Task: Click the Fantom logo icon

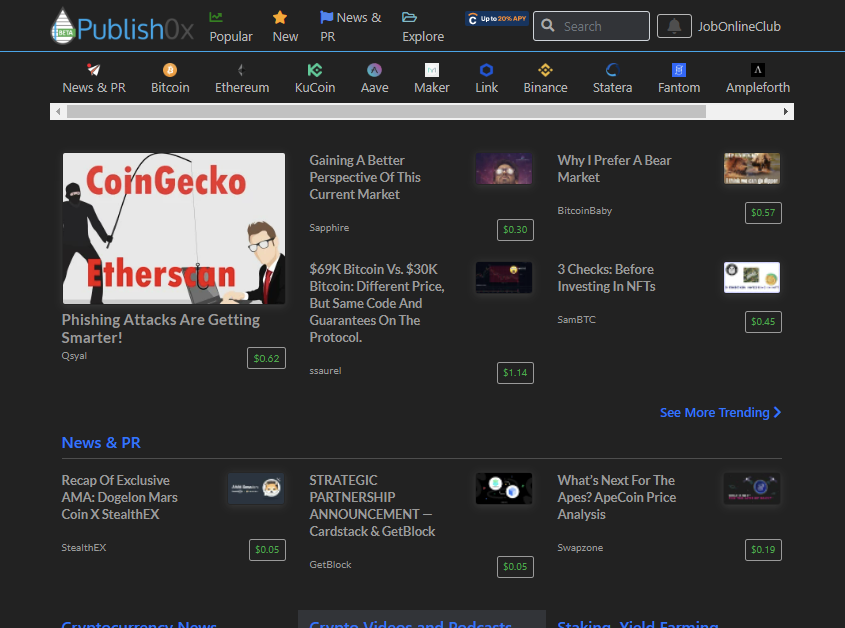Action: [679, 70]
